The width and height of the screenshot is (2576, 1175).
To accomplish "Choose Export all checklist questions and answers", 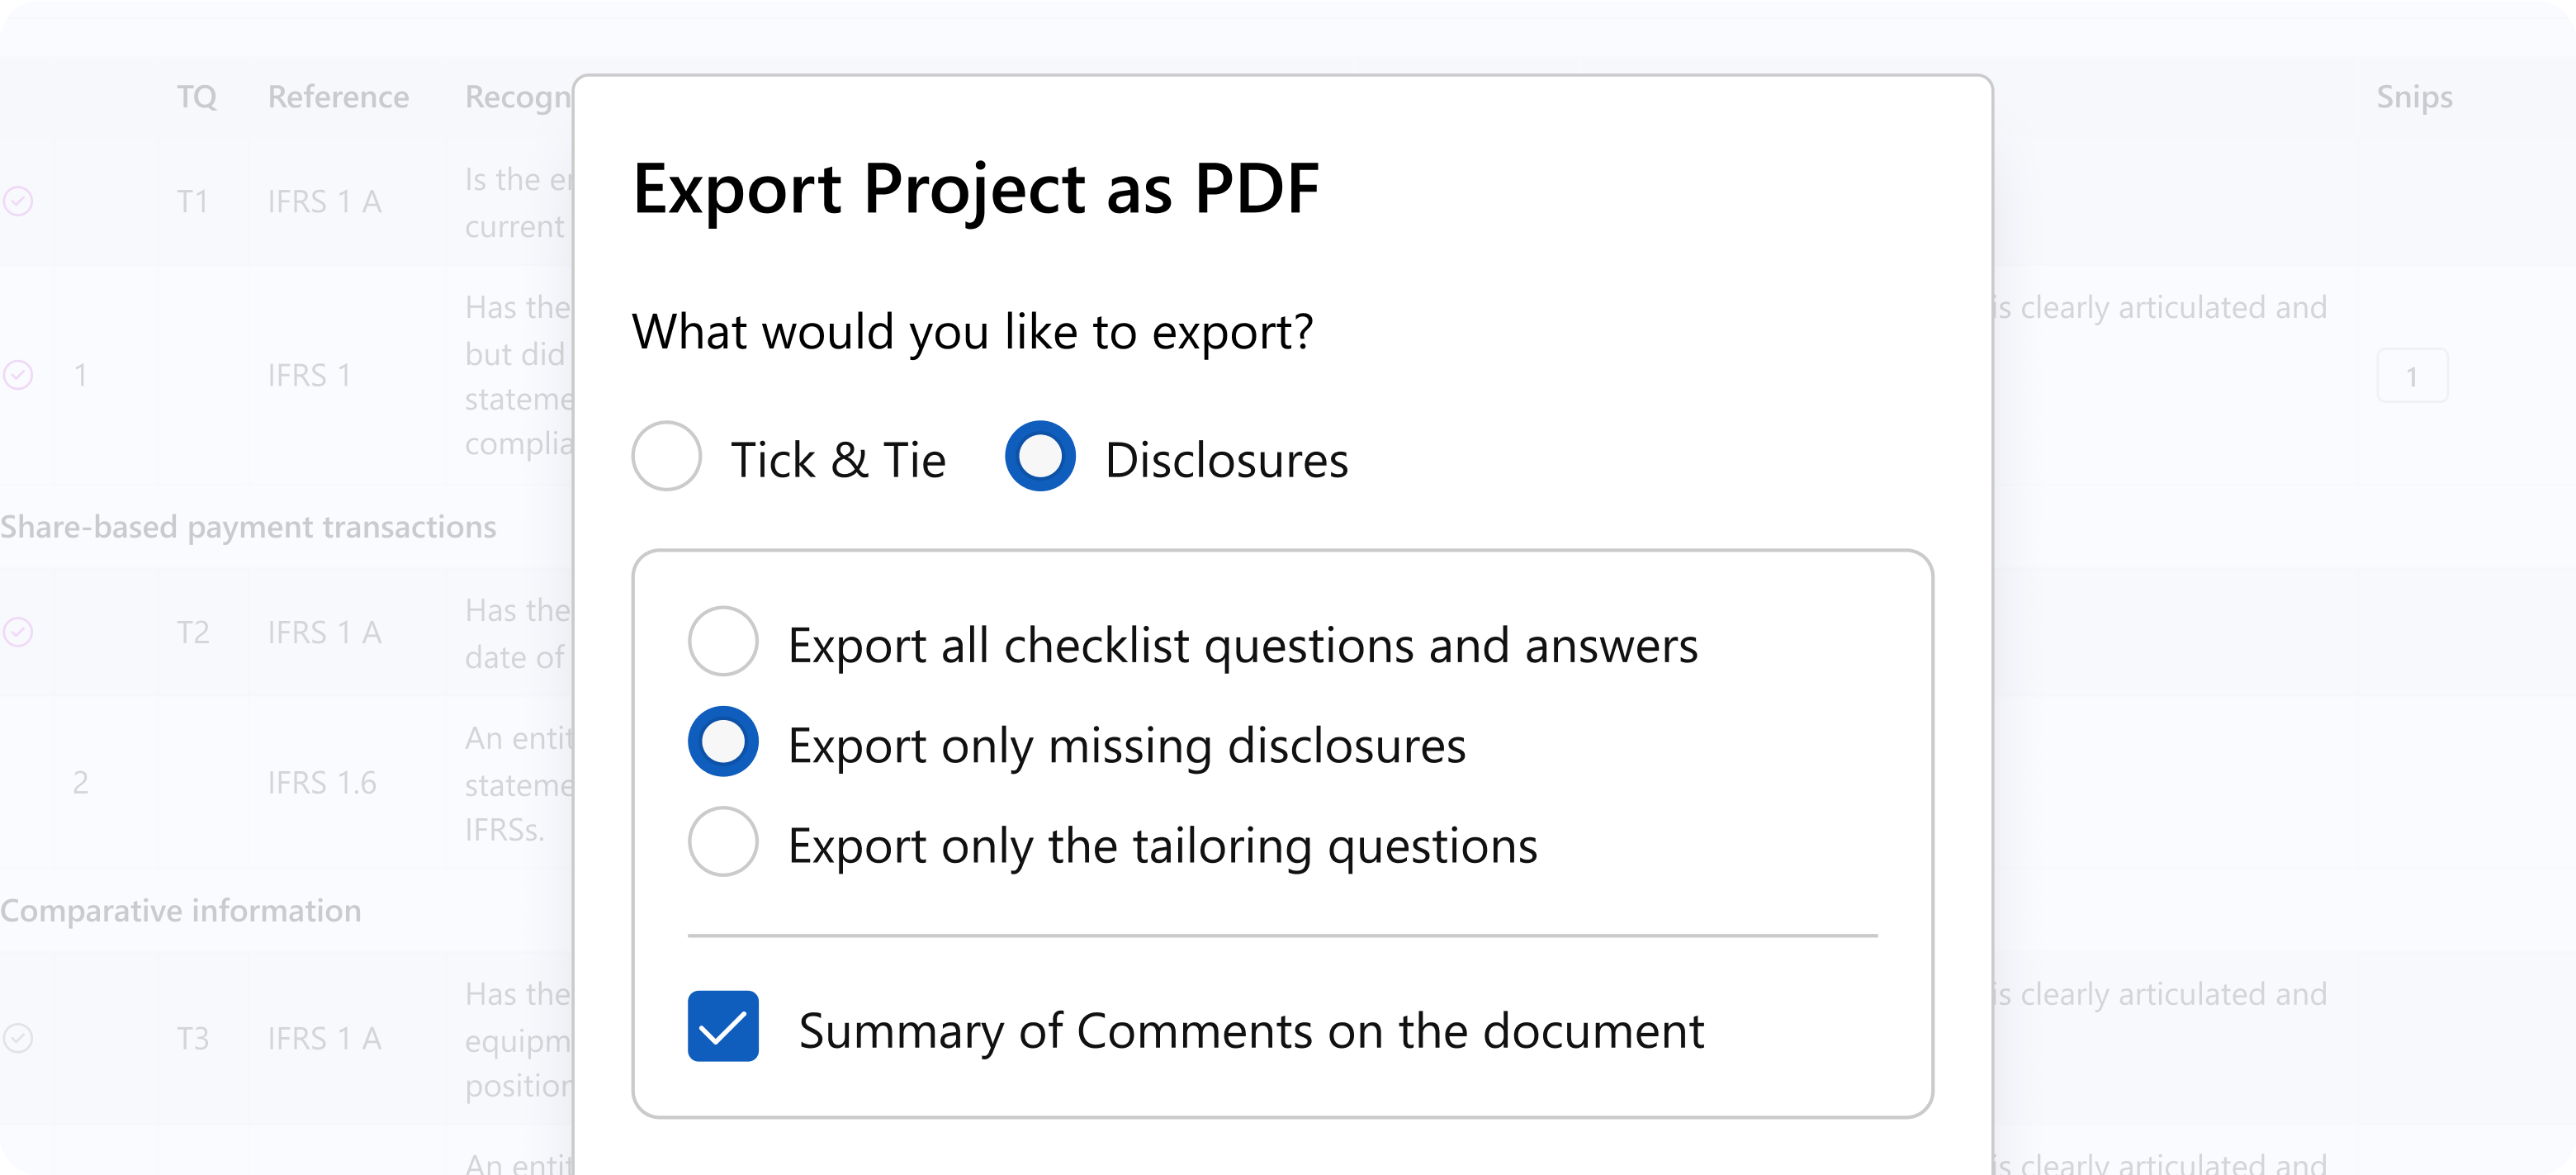I will coord(723,641).
